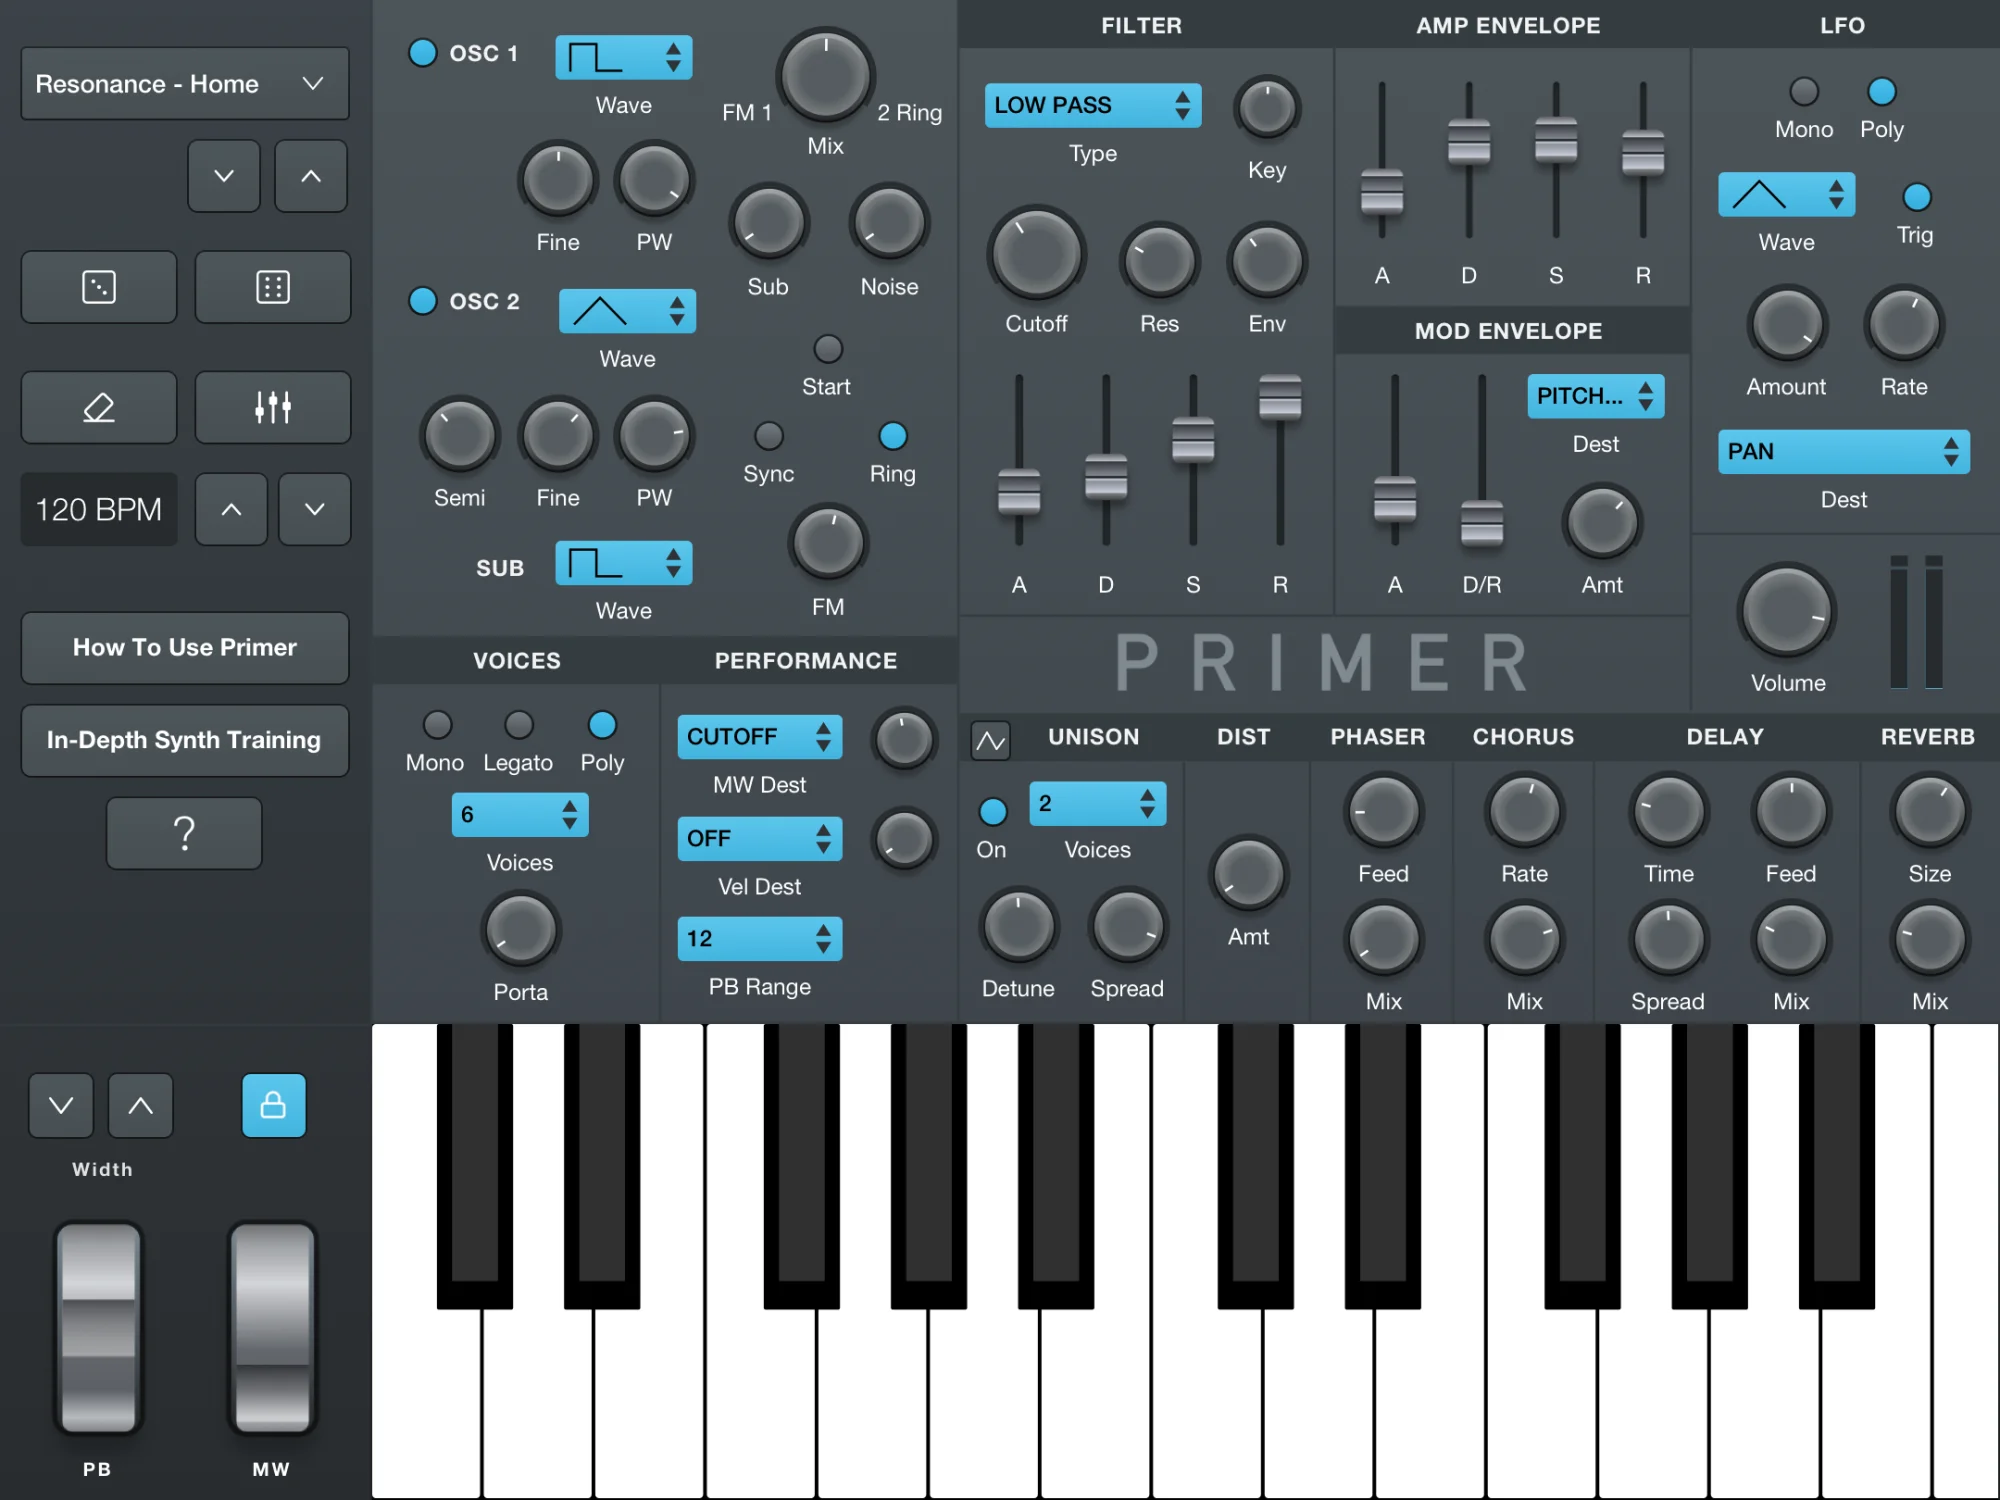
Task: Click the MW mod wheel
Action: (x=272, y=1328)
